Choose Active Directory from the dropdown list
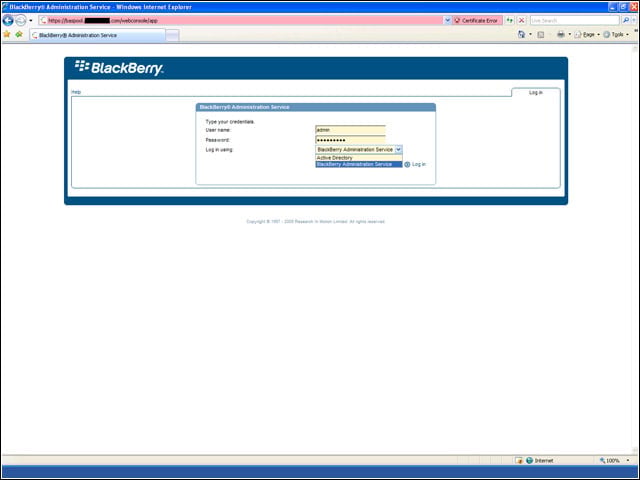The height and width of the screenshot is (480, 640). [x=359, y=158]
